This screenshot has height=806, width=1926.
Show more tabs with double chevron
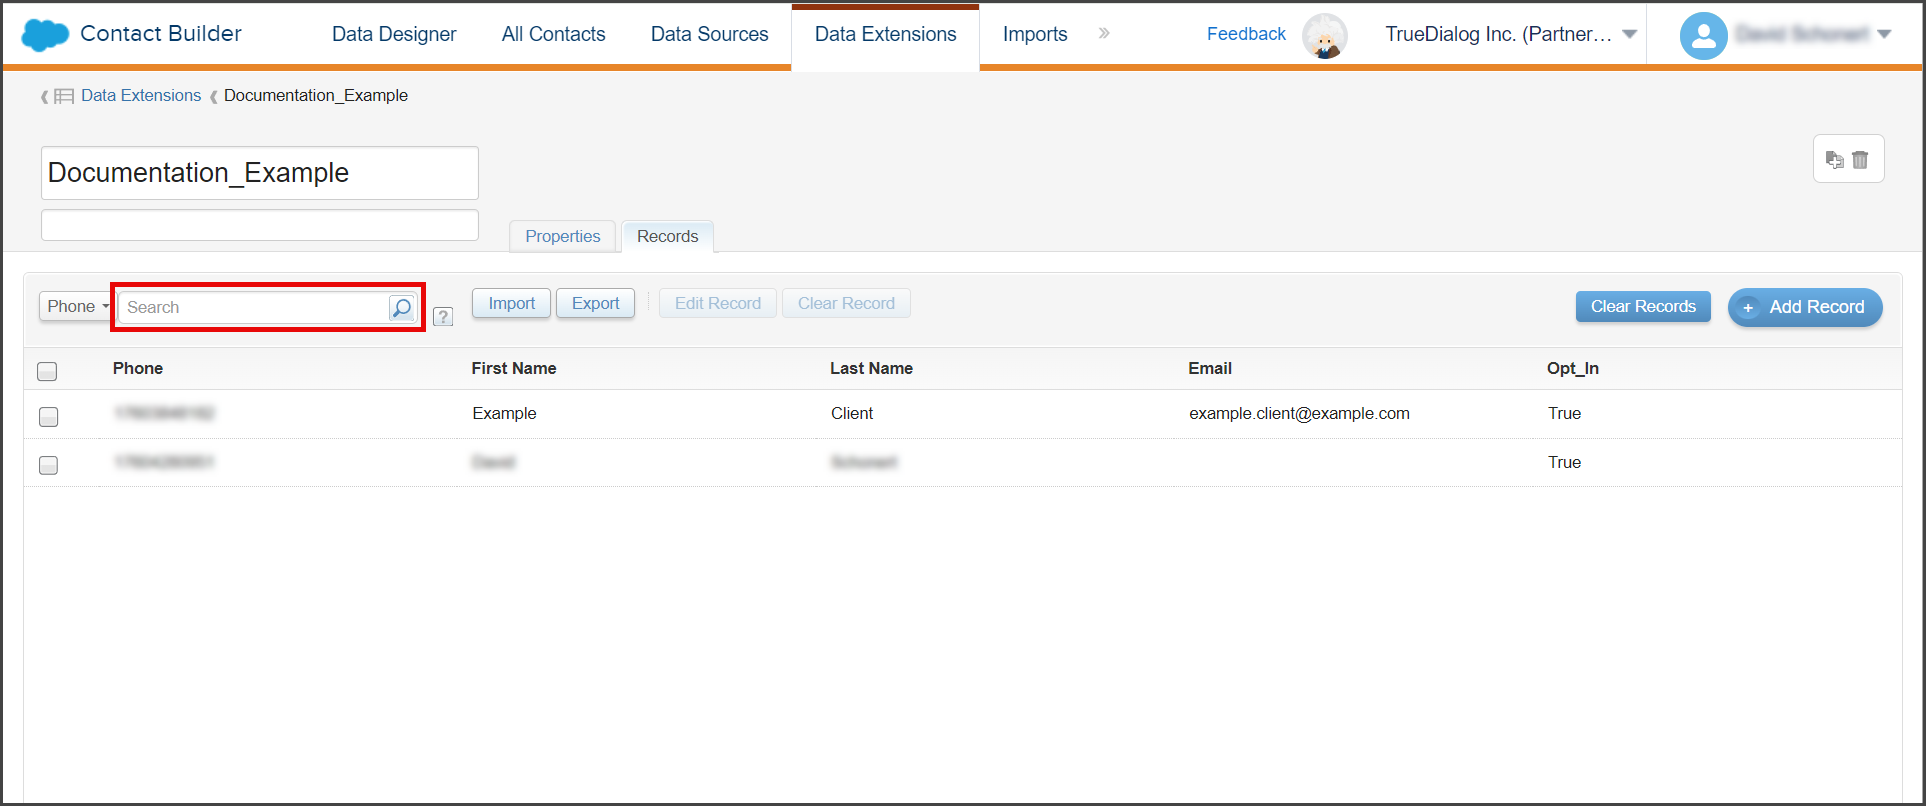[1104, 33]
